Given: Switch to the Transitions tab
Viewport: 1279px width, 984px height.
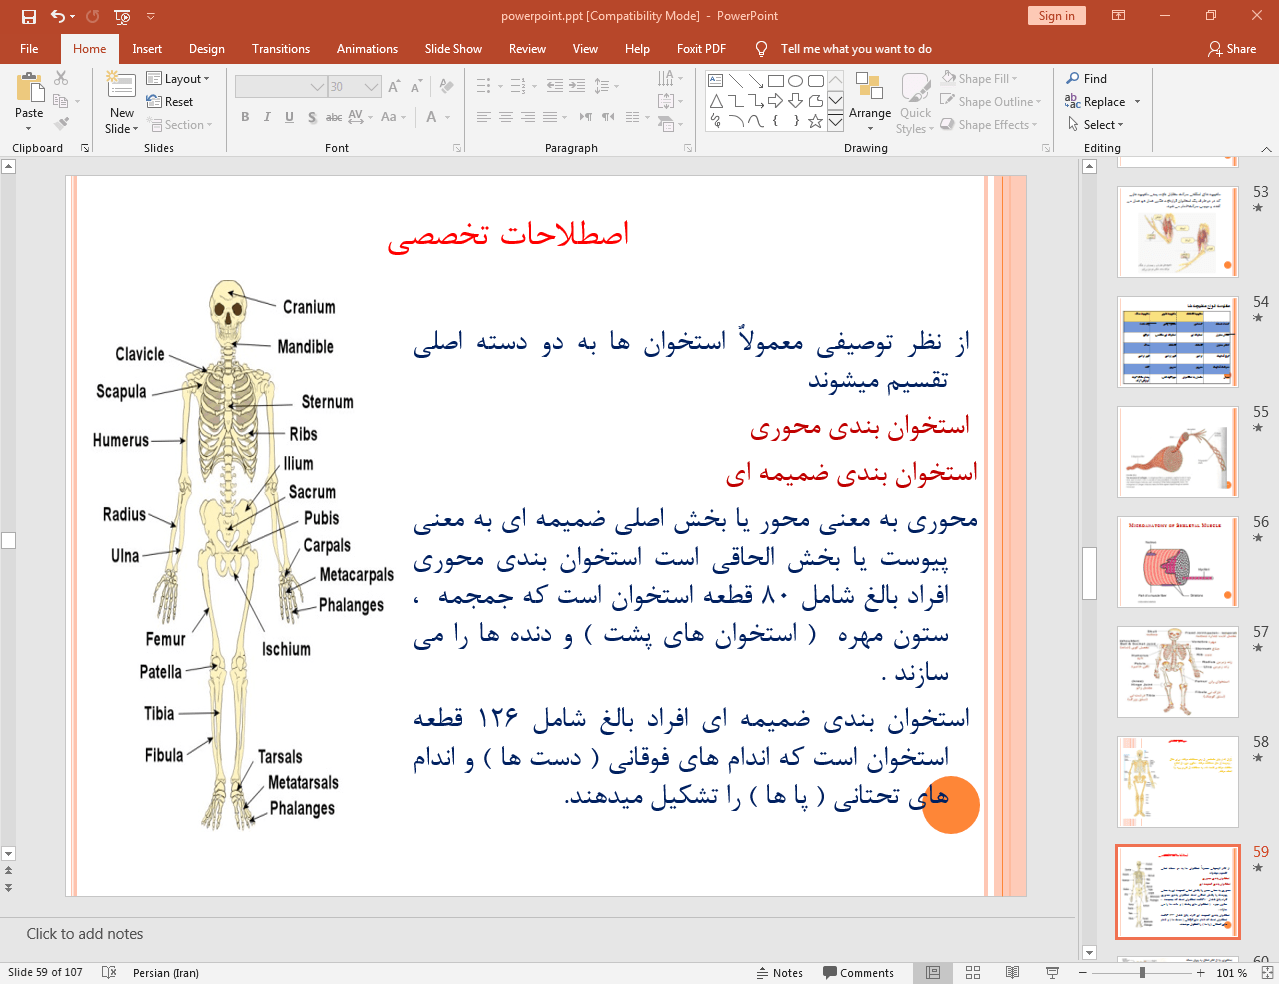Looking at the screenshot, I should tap(281, 49).
